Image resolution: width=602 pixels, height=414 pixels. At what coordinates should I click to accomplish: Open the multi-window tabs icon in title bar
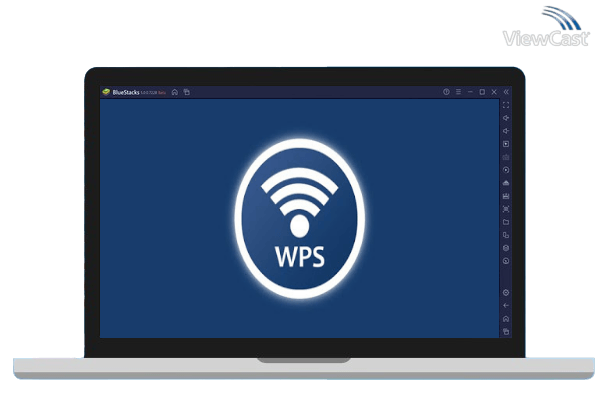[x=187, y=92]
